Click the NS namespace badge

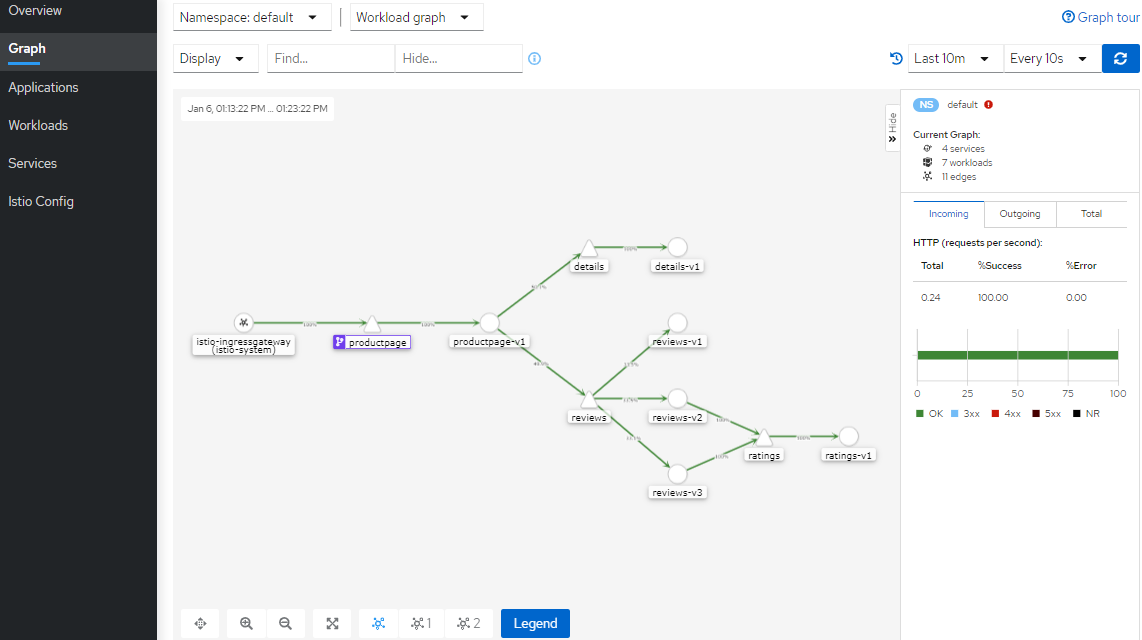tap(926, 105)
